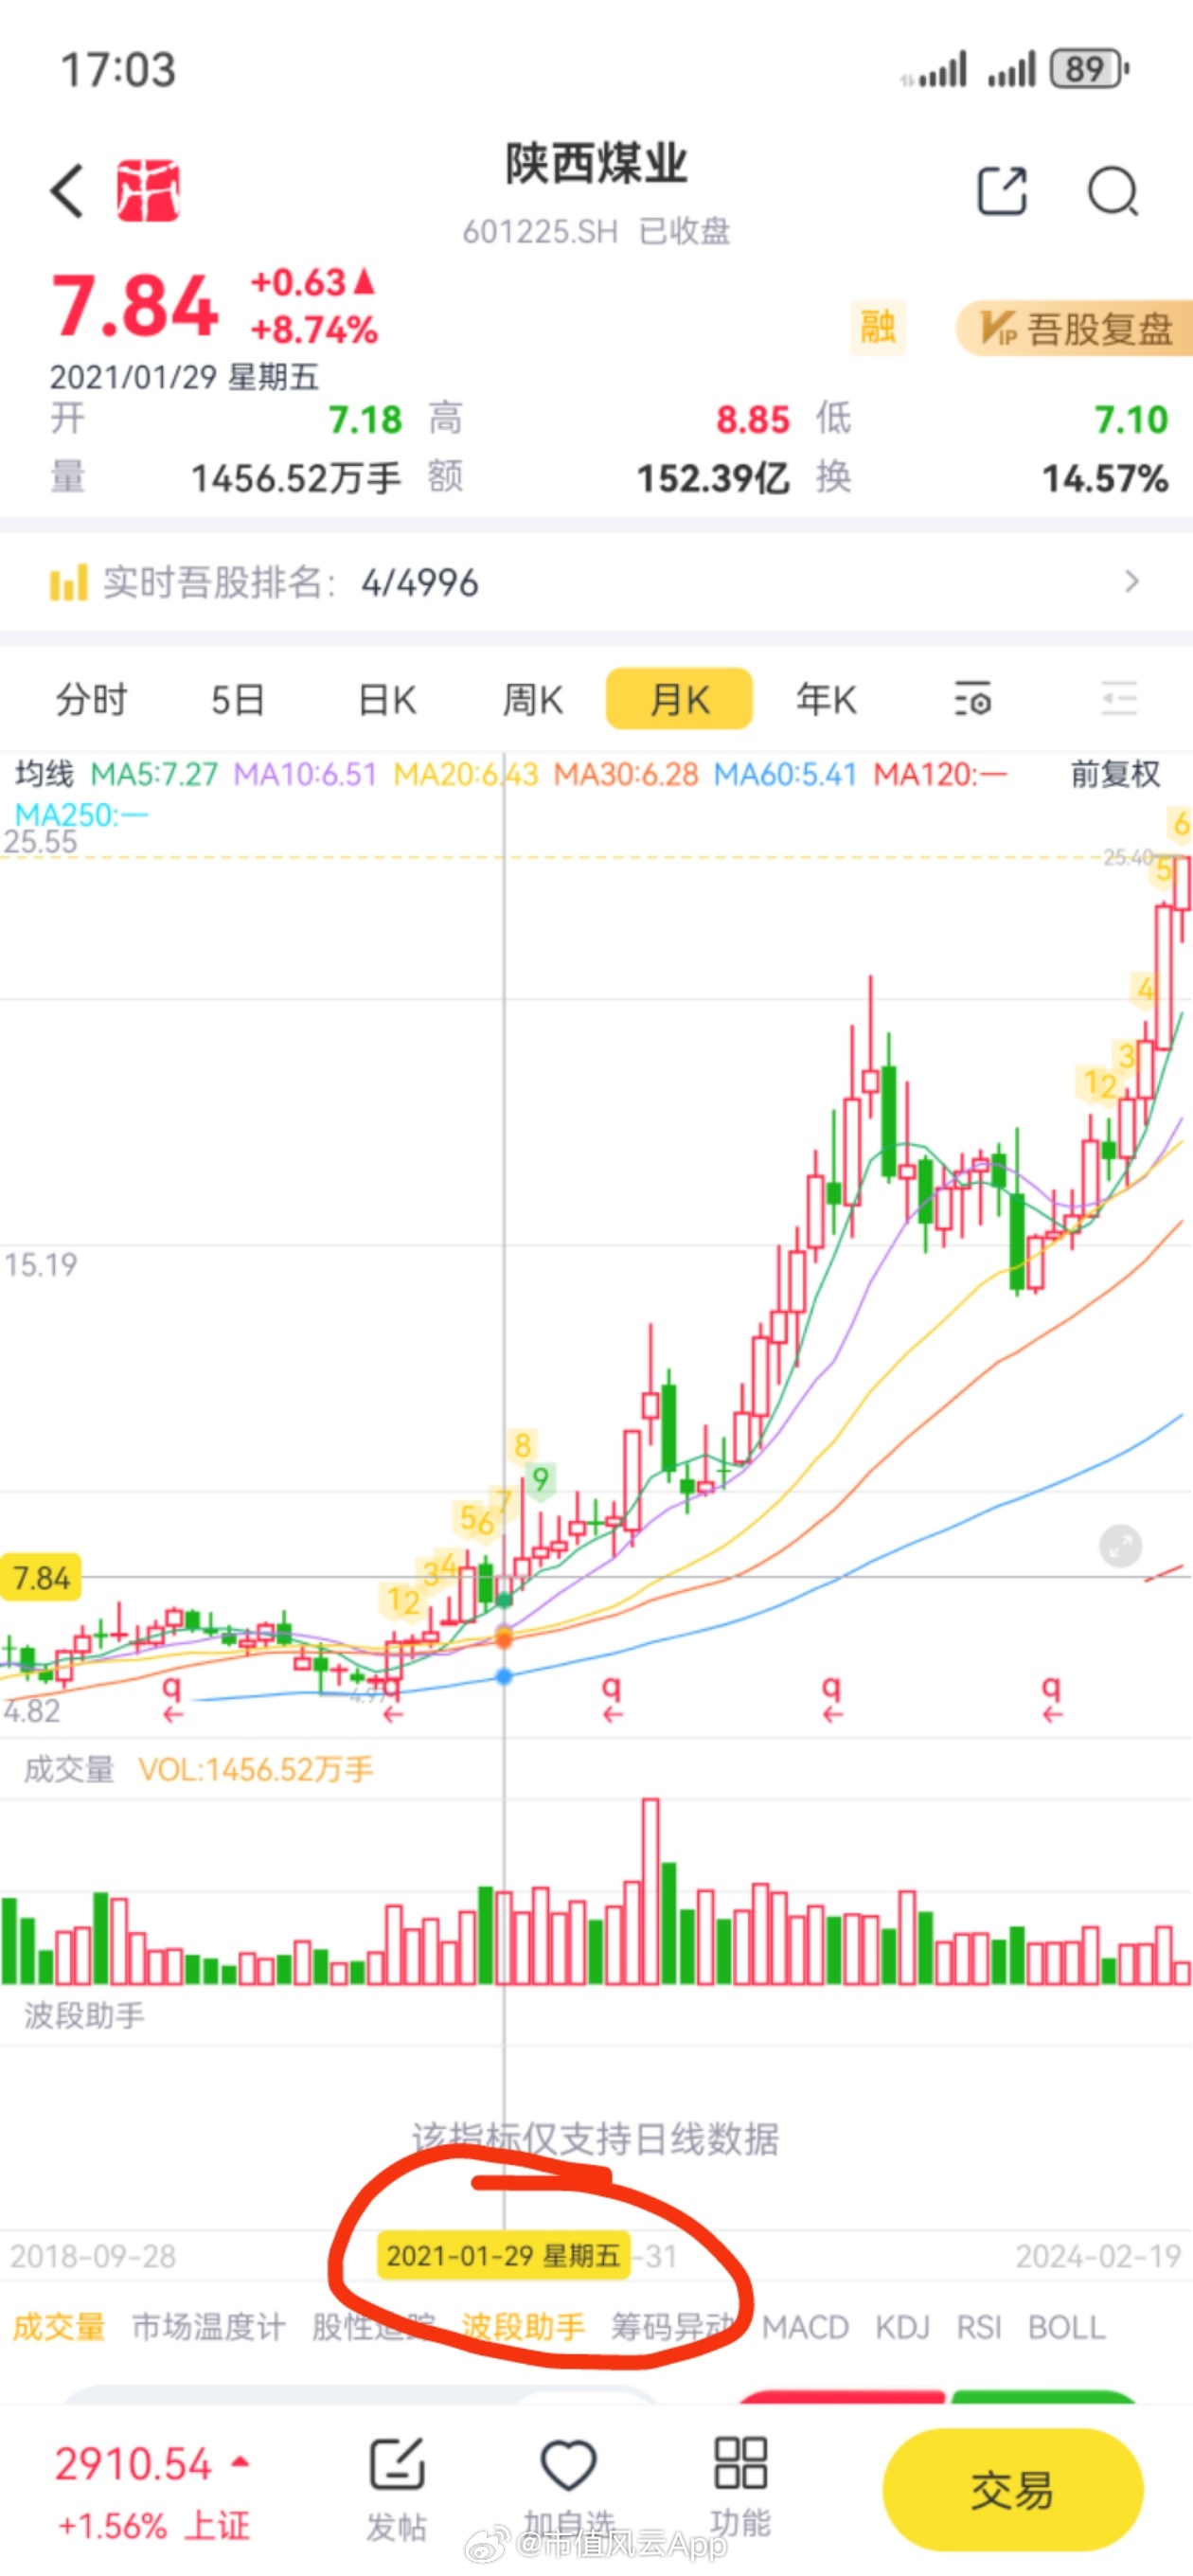This screenshot has width=1193, height=2576.
Task: Select the RSI indicator
Action: click(978, 2328)
